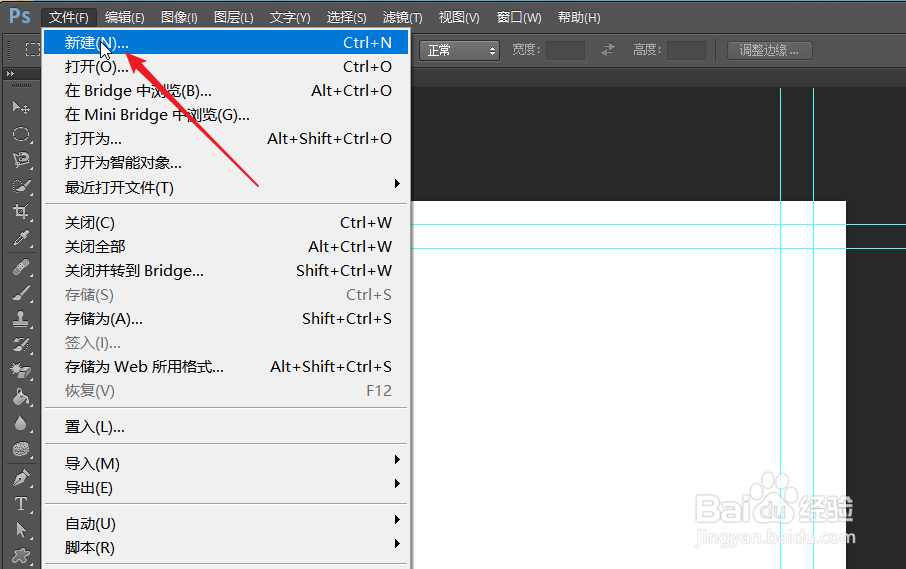Click the 高度 input field
Screen dimensions: 906x569
[686, 50]
